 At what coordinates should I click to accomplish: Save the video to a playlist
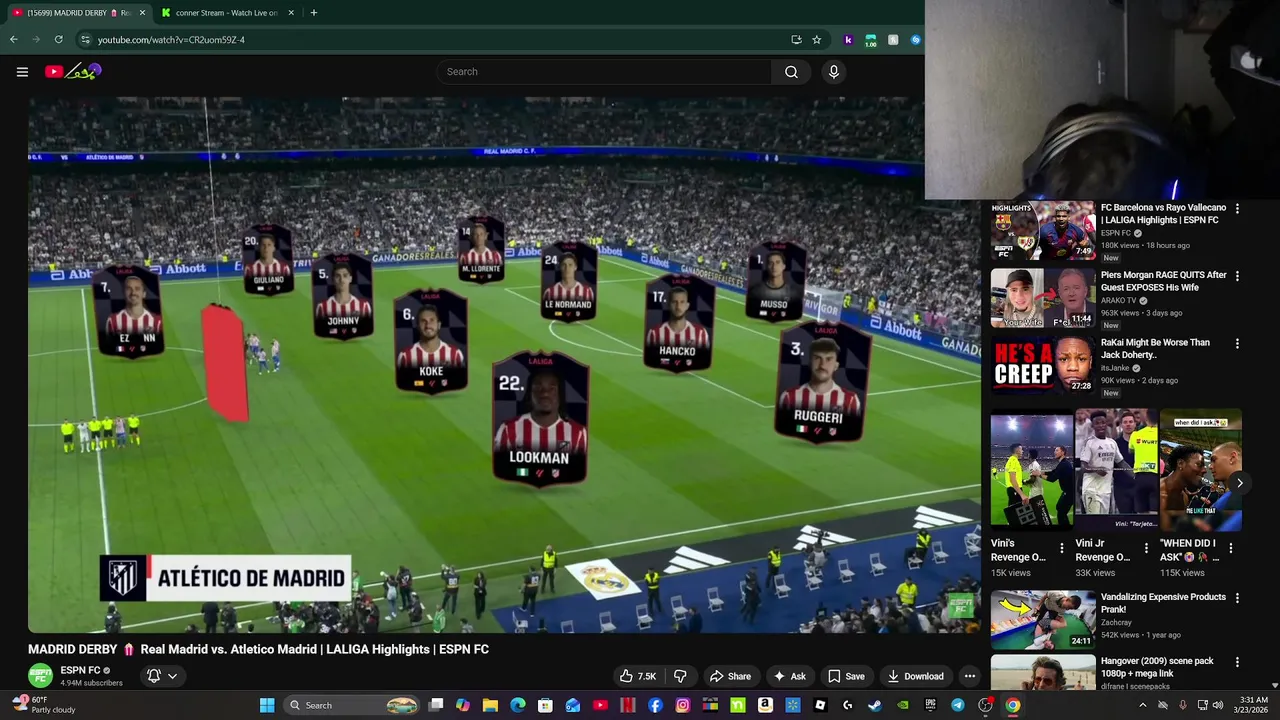click(x=846, y=676)
